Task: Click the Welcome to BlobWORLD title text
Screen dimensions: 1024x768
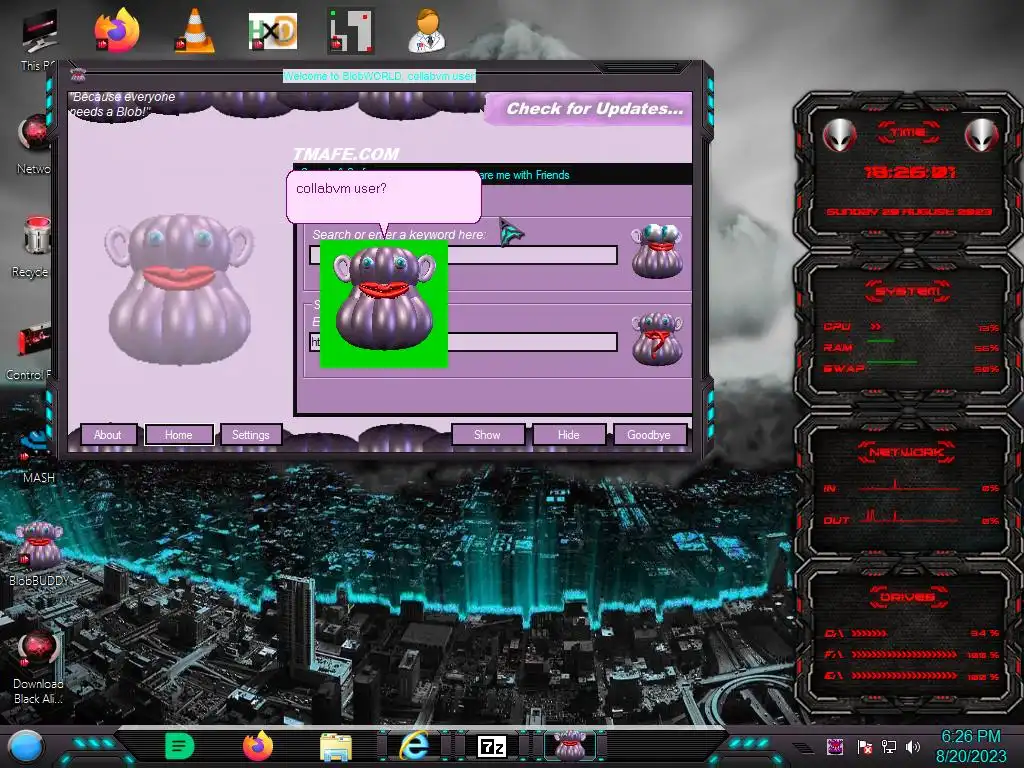Action: click(379, 76)
